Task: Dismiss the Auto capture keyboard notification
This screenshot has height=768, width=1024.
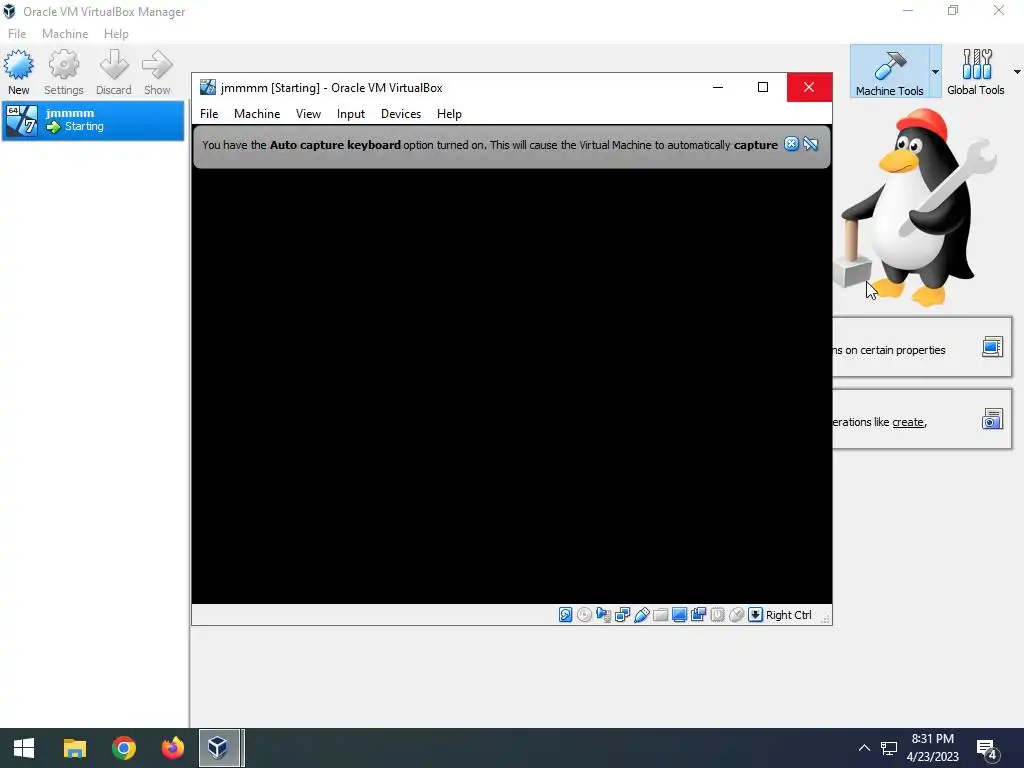Action: pyautogui.click(x=792, y=144)
